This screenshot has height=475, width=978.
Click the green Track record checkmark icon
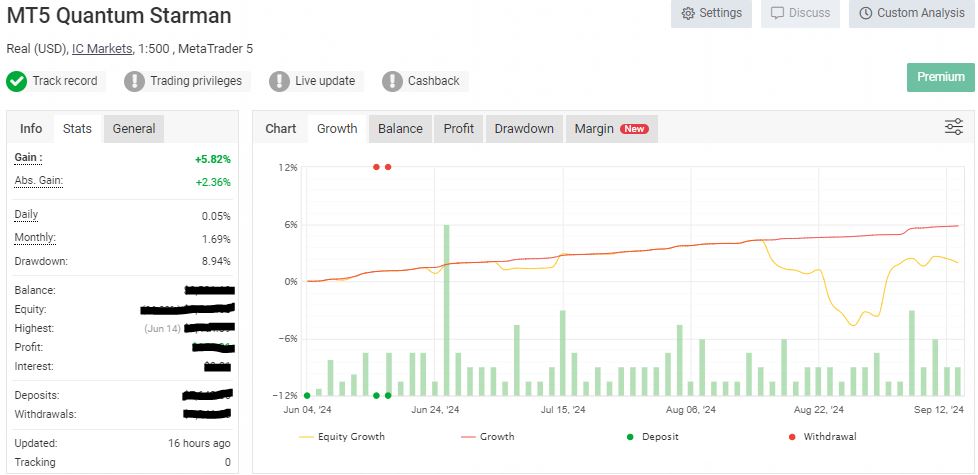[x=16, y=81]
